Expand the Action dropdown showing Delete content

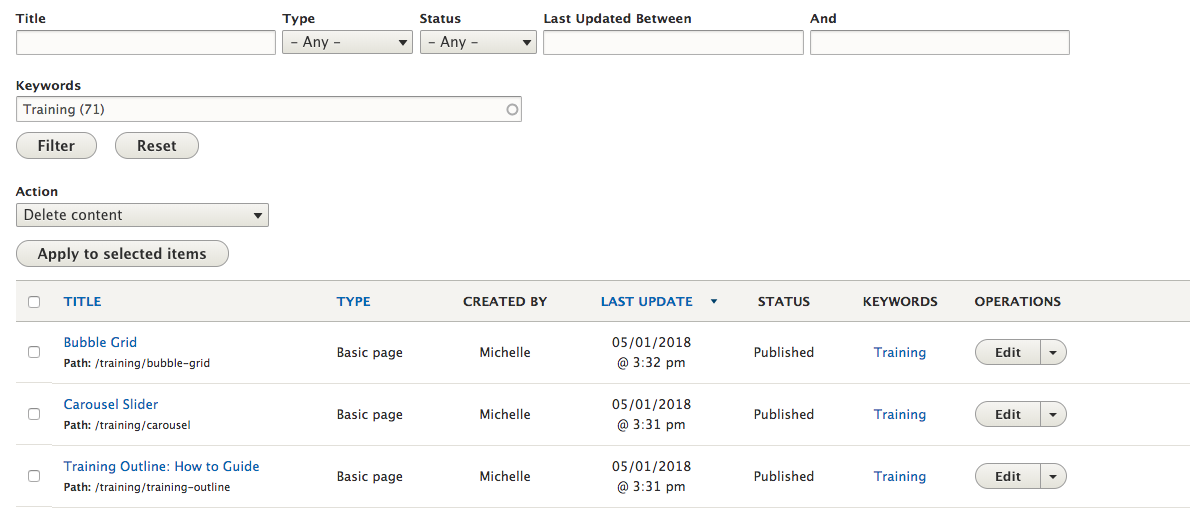[142, 215]
